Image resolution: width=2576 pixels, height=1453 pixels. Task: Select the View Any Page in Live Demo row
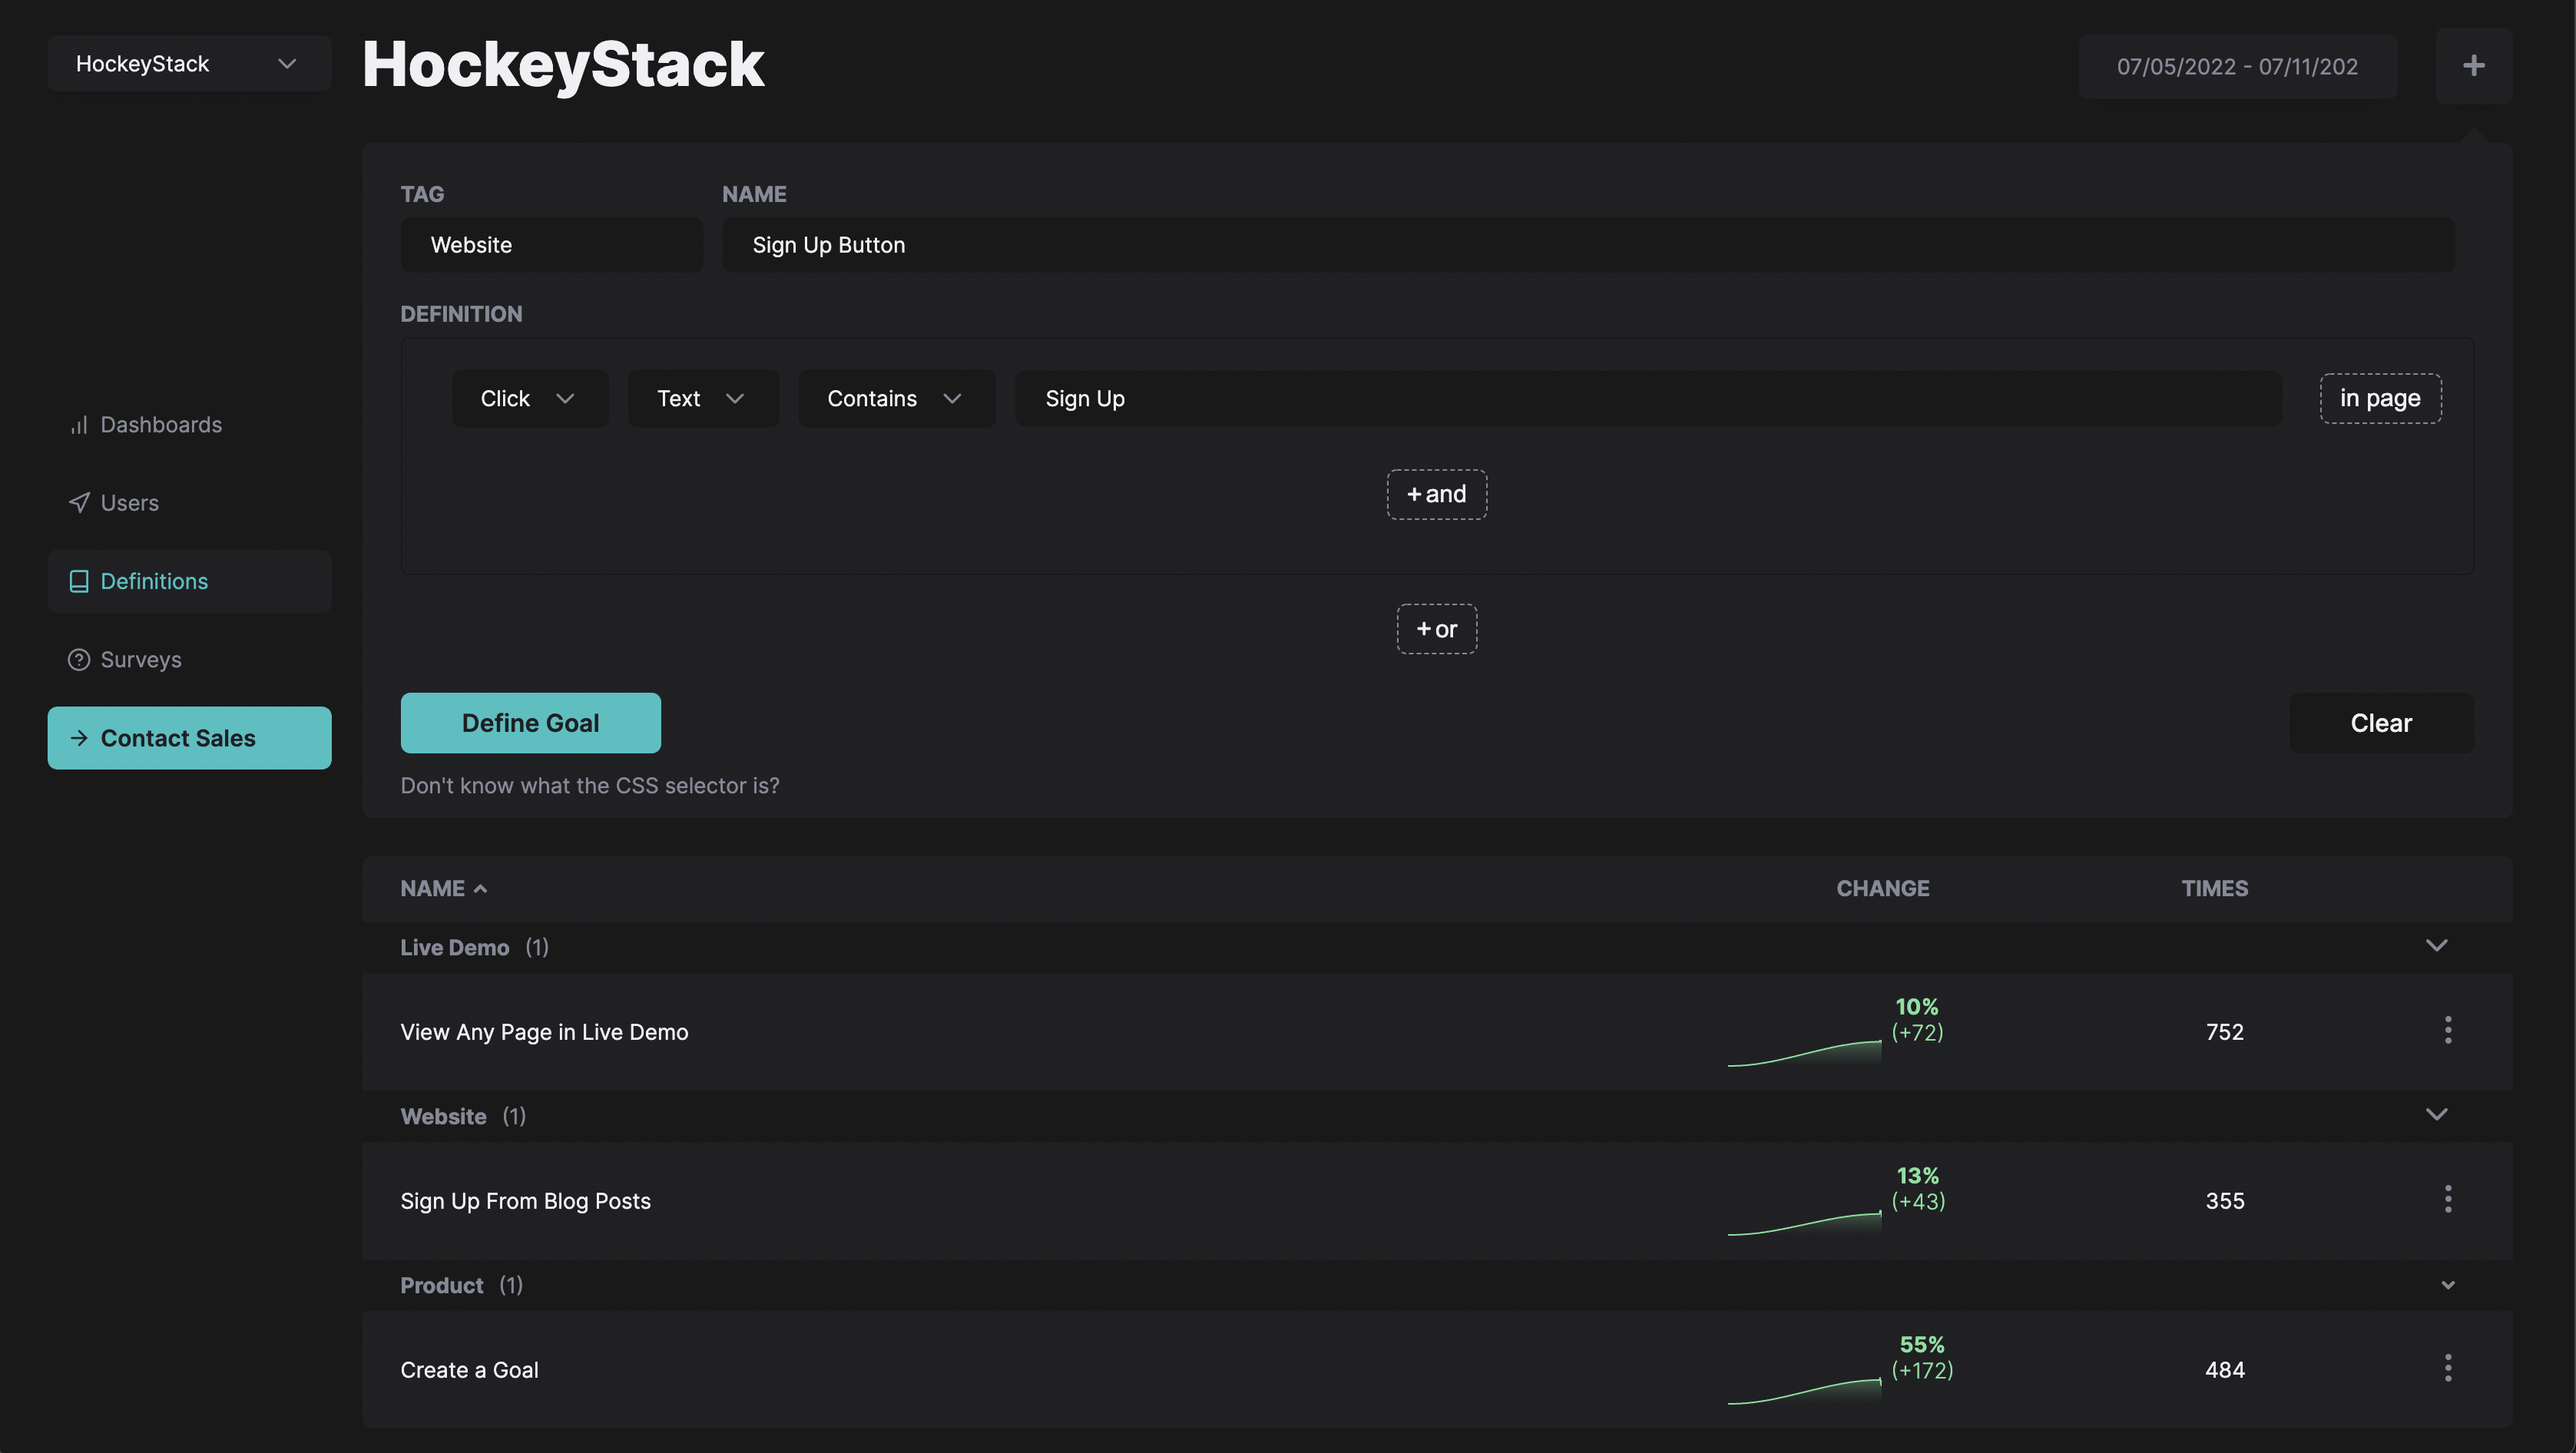1436,1032
